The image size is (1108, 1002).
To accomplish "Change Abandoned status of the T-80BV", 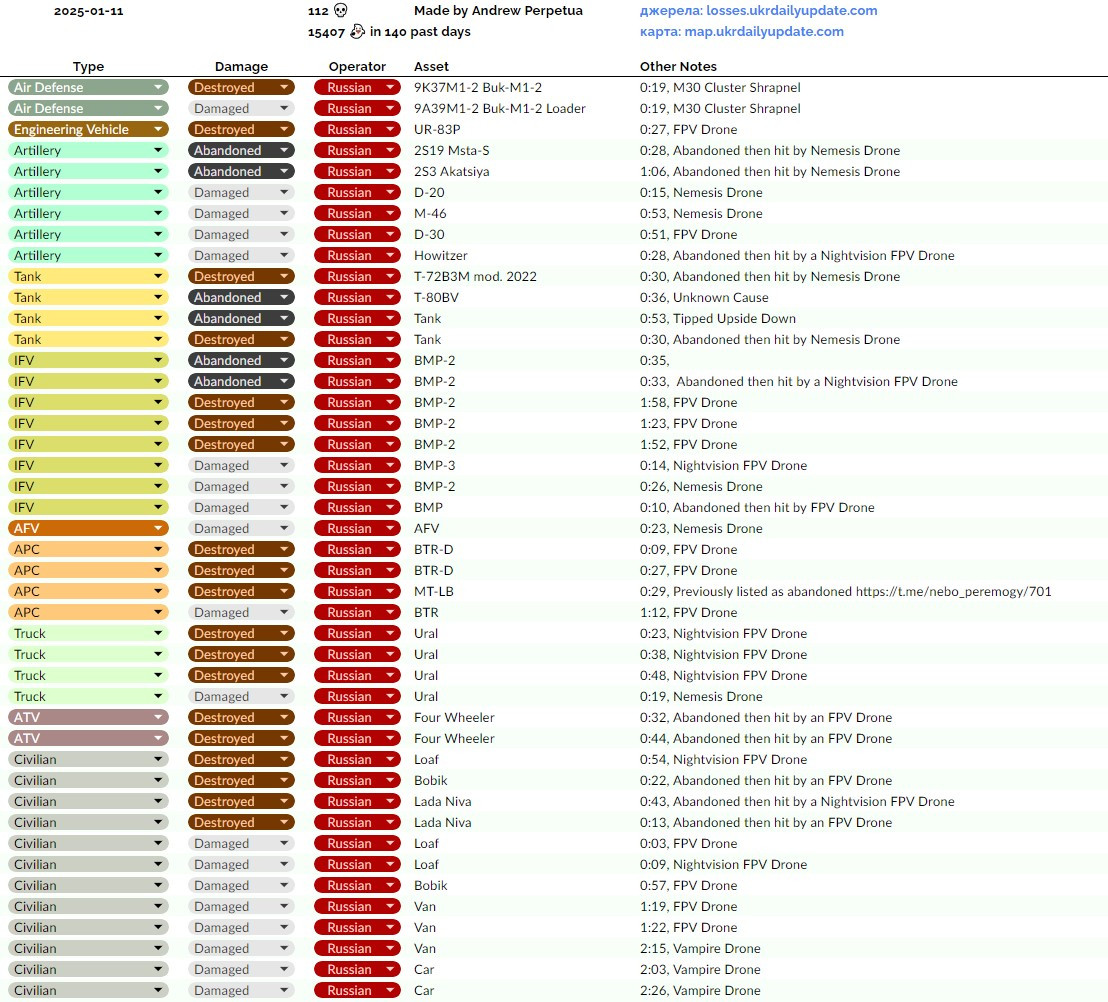I will coord(241,297).
